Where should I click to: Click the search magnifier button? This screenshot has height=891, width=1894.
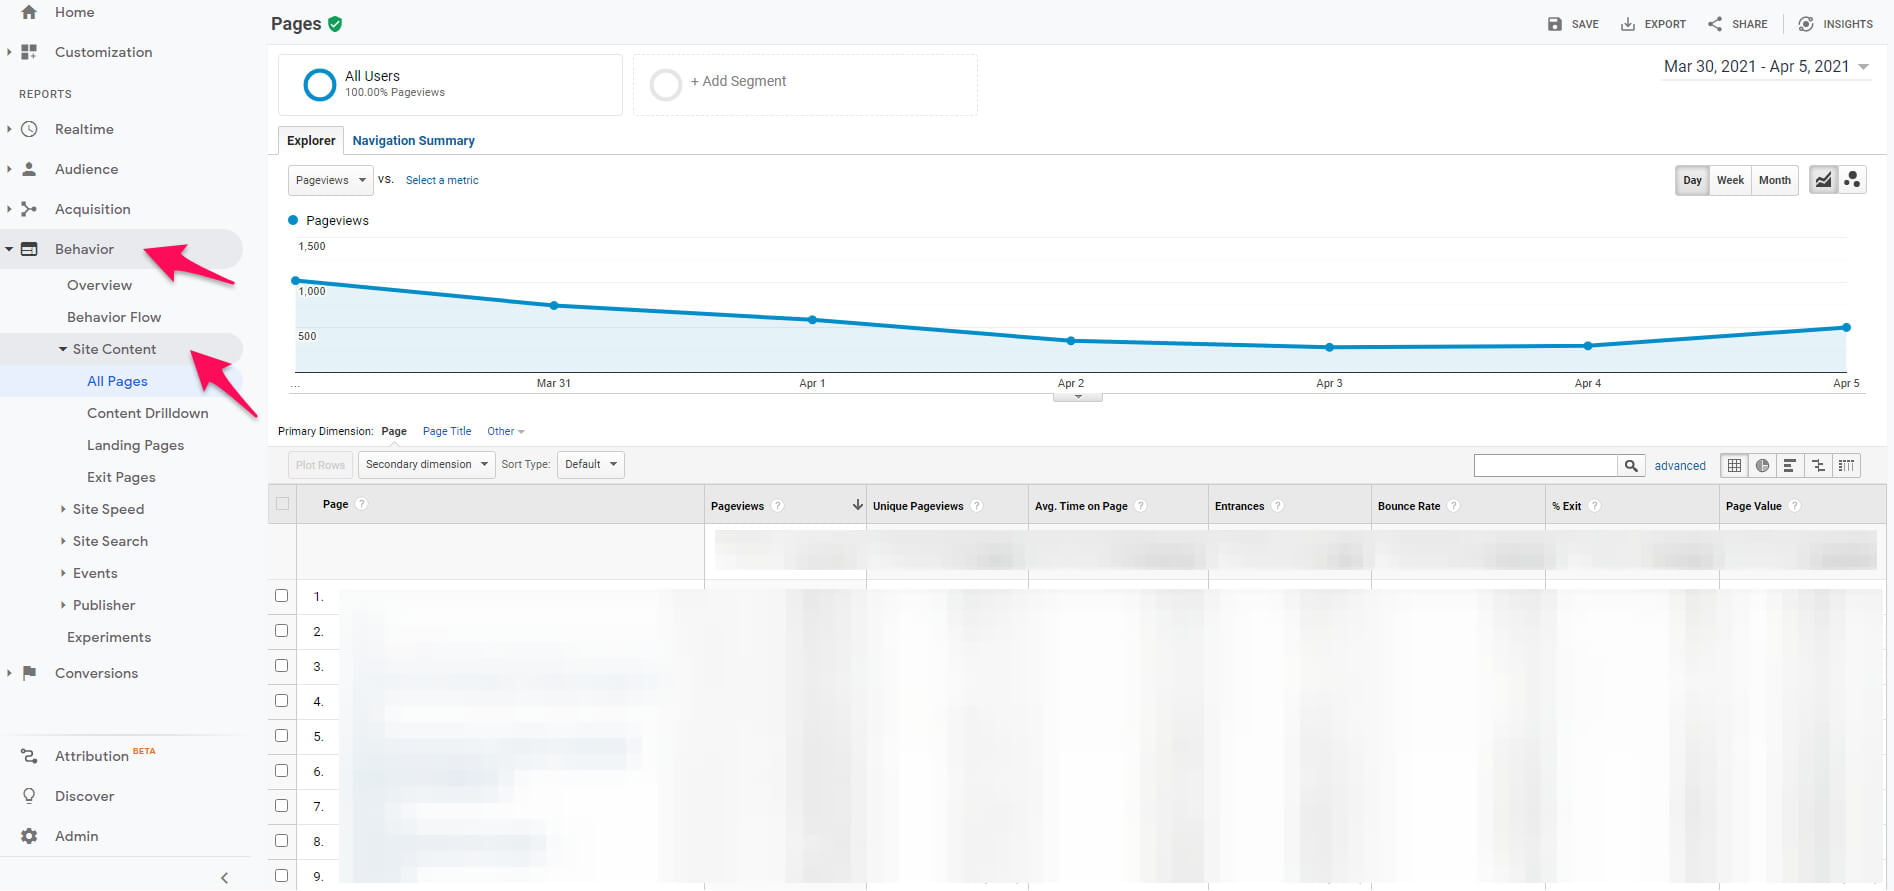click(1631, 465)
